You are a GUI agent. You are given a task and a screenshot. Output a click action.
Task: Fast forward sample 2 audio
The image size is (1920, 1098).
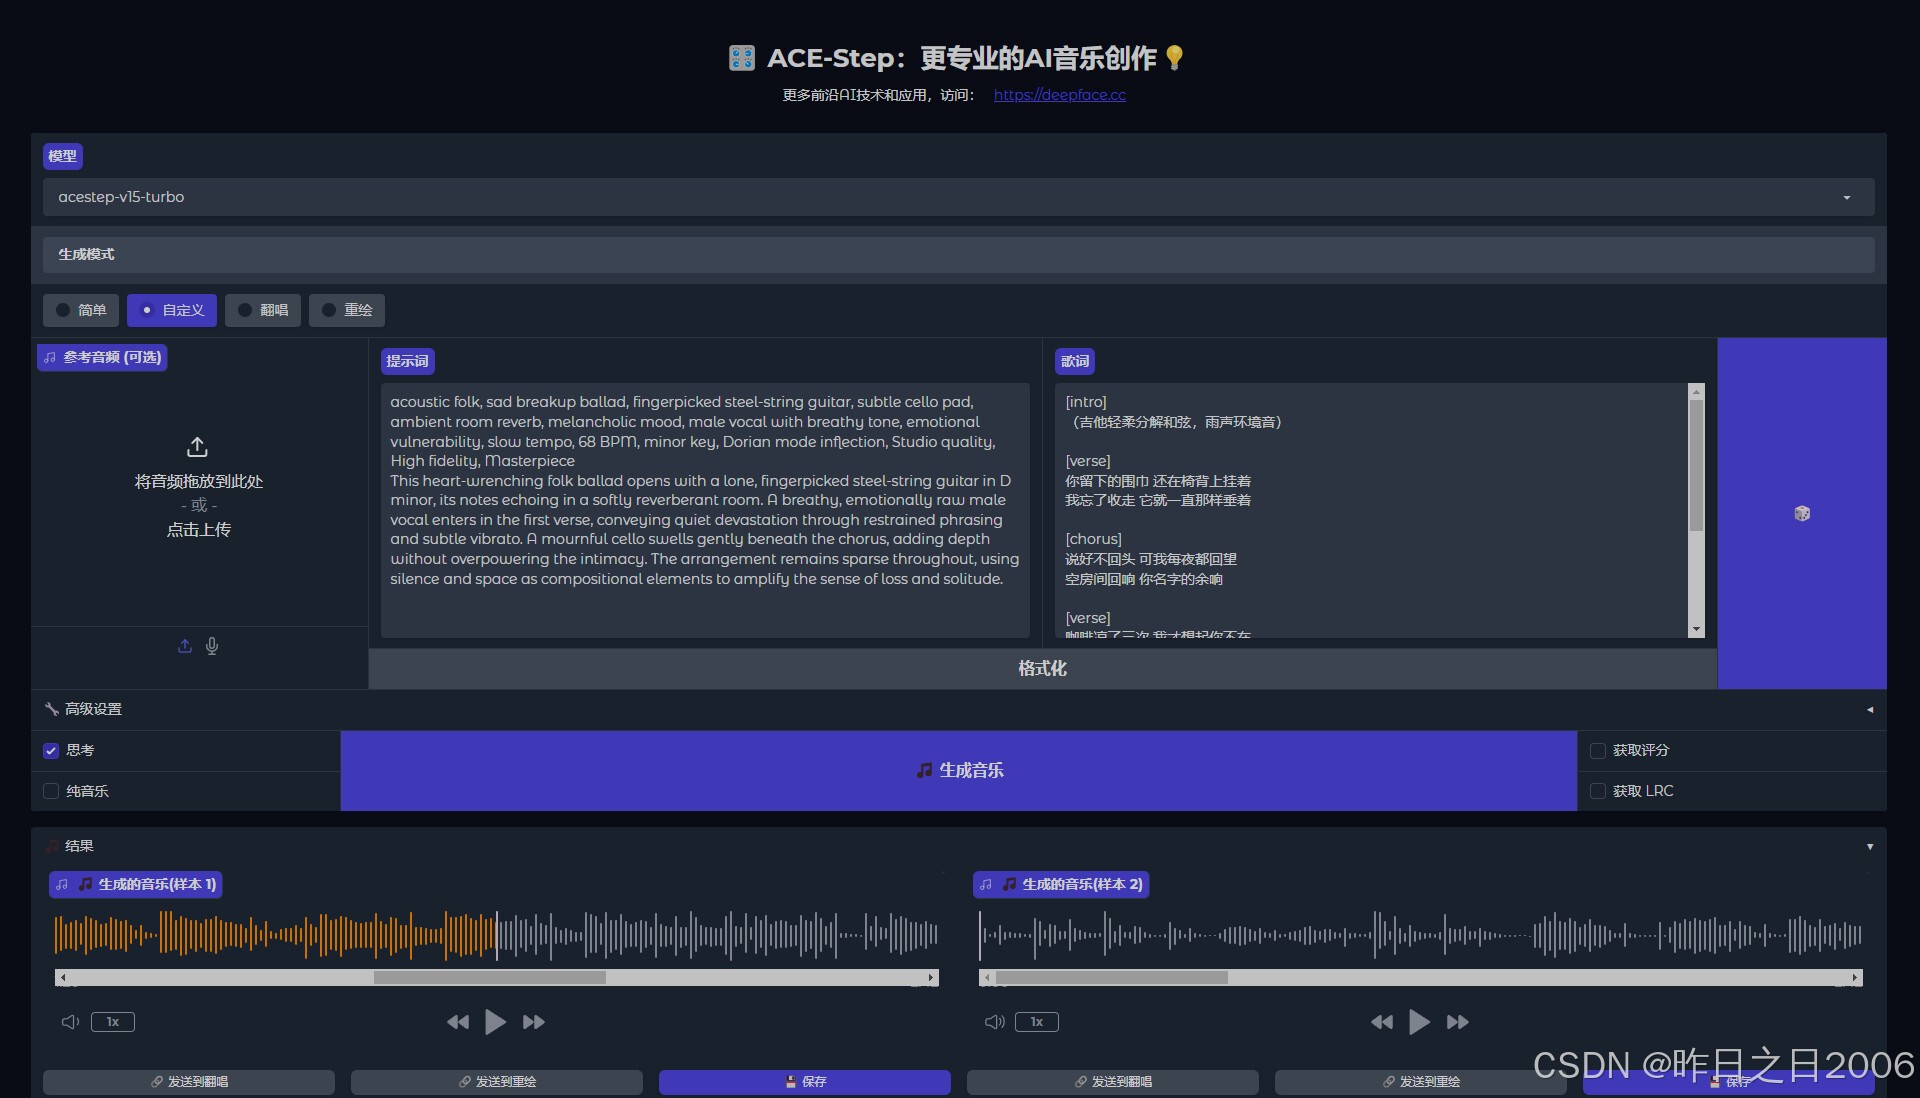click(x=1458, y=1022)
